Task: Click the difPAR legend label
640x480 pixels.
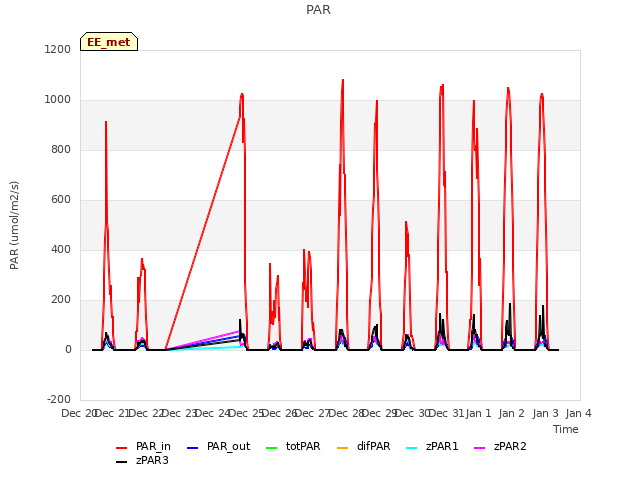Action: [x=373, y=447]
